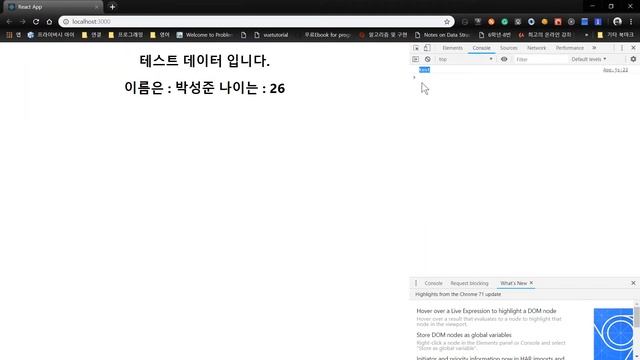Toggle the console sidebar icon
The image size is (640, 360).
pyautogui.click(x=416, y=59)
